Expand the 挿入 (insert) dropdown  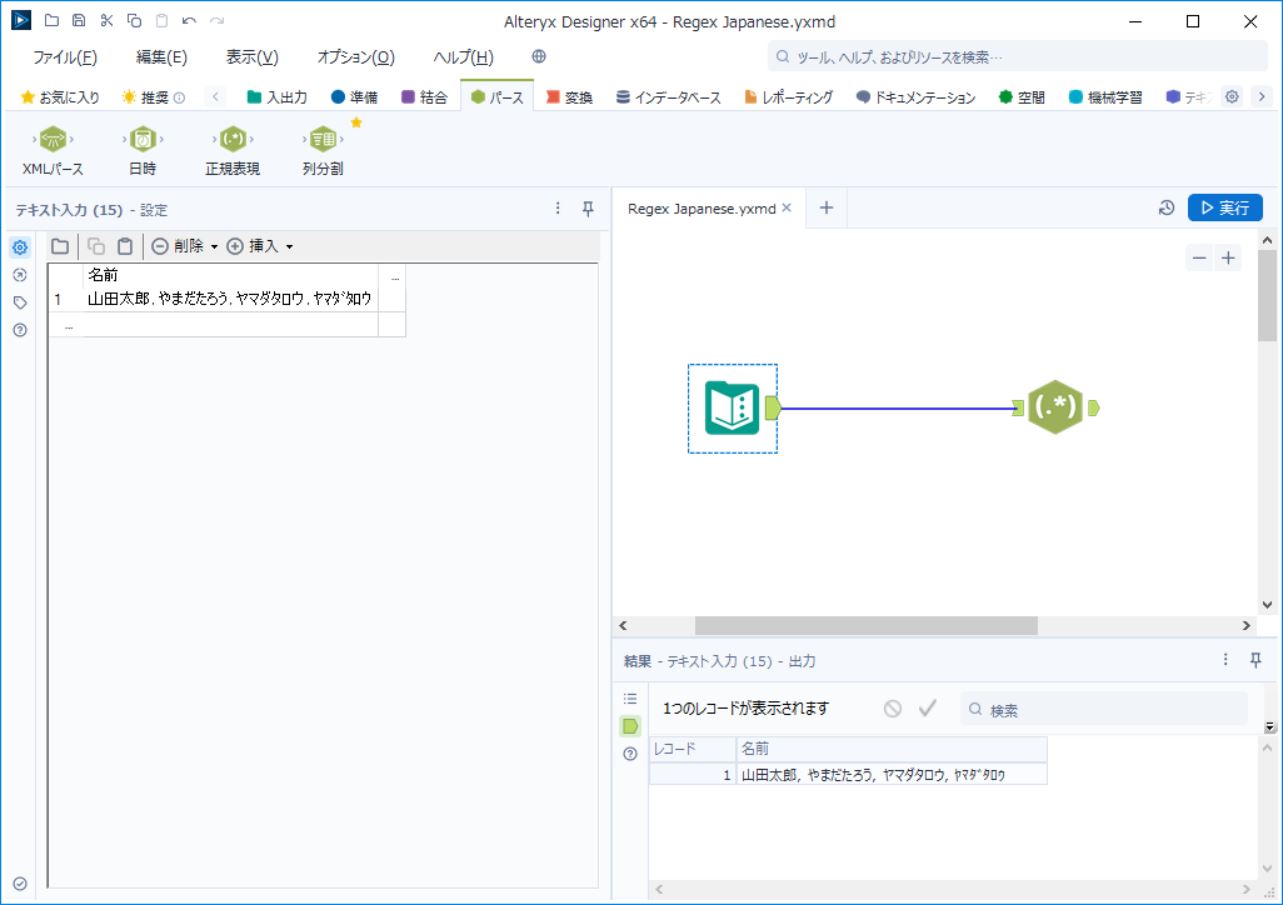tap(290, 246)
